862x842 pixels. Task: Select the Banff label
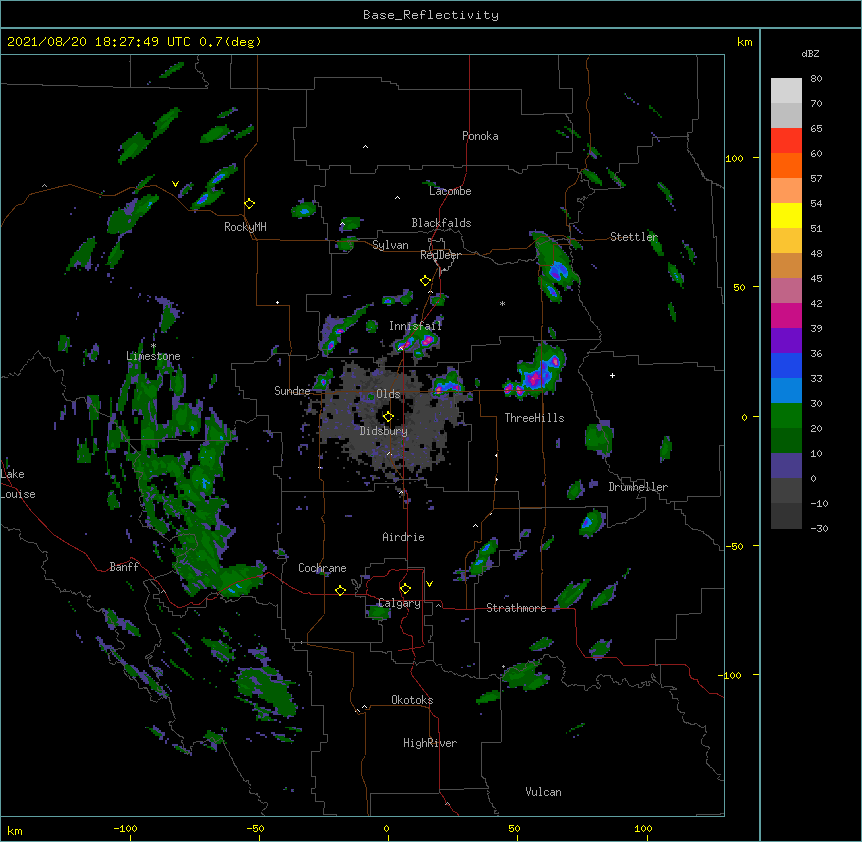(x=124, y=567)
